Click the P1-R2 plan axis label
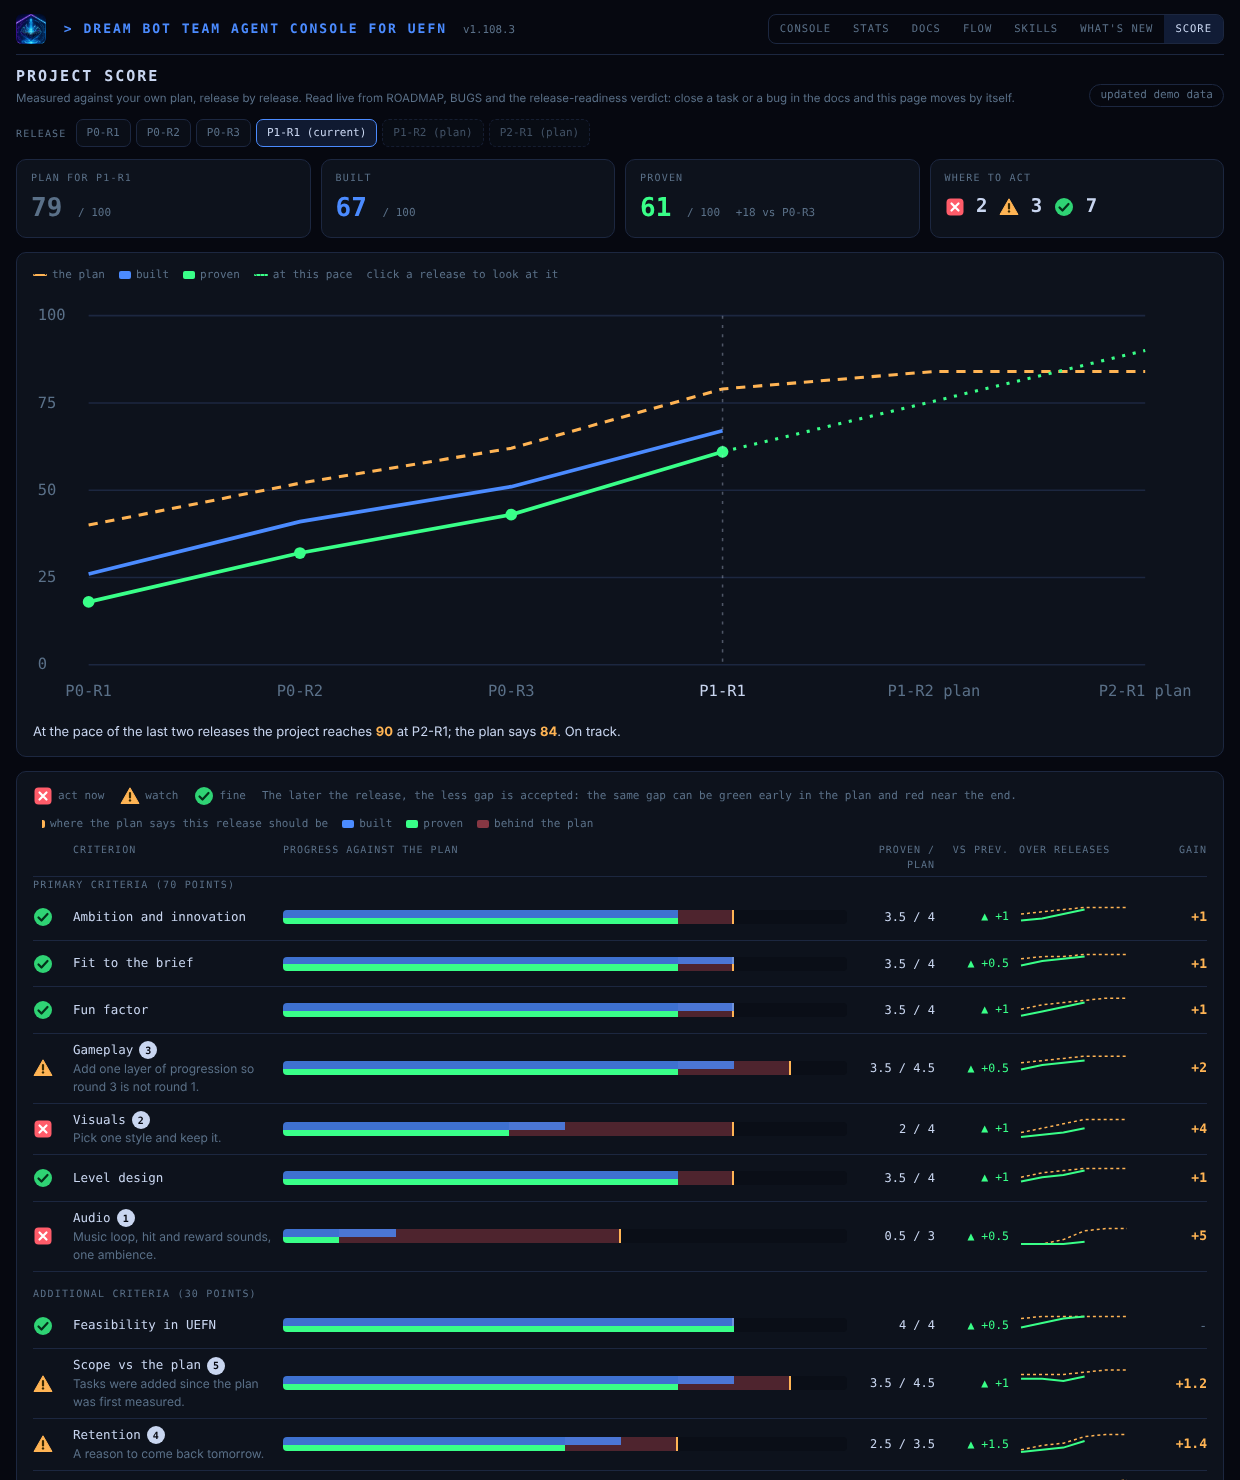This screenshot has width=1240, height=1480. [934, 691]
